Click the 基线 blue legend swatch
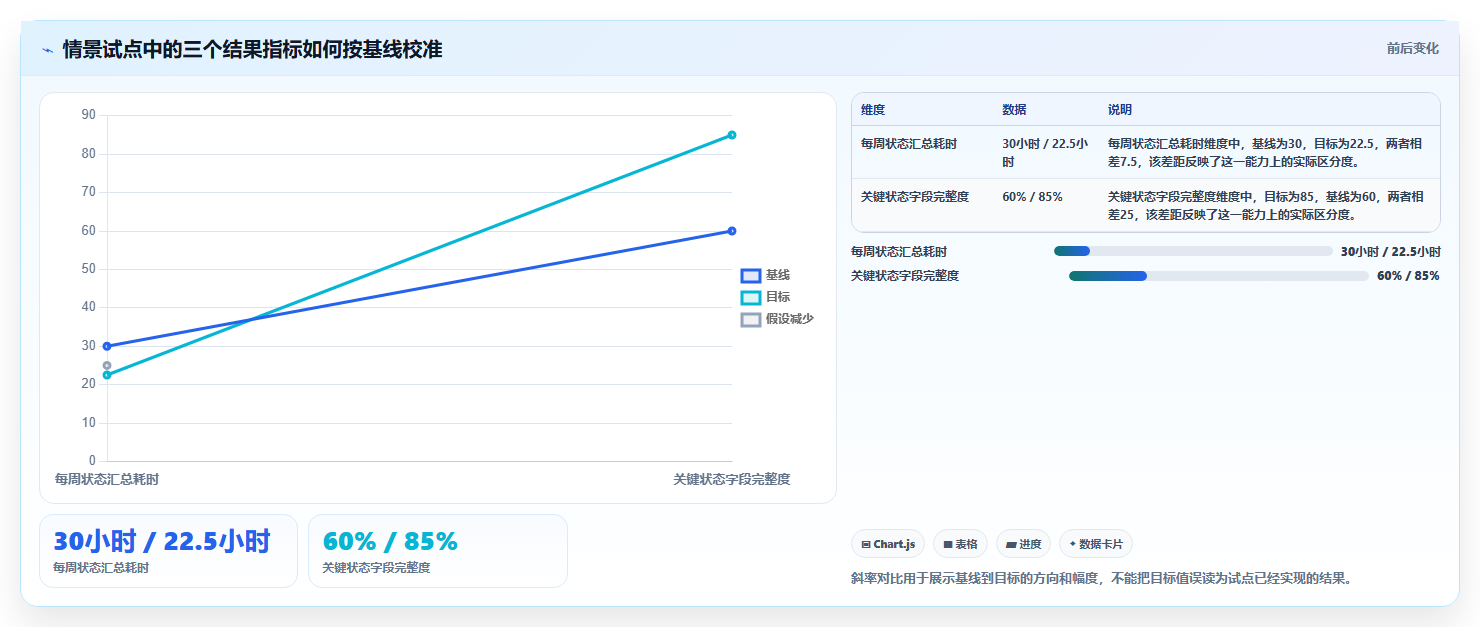The image size is (1480, 627). pyautogui.click(x=750, y=275)
